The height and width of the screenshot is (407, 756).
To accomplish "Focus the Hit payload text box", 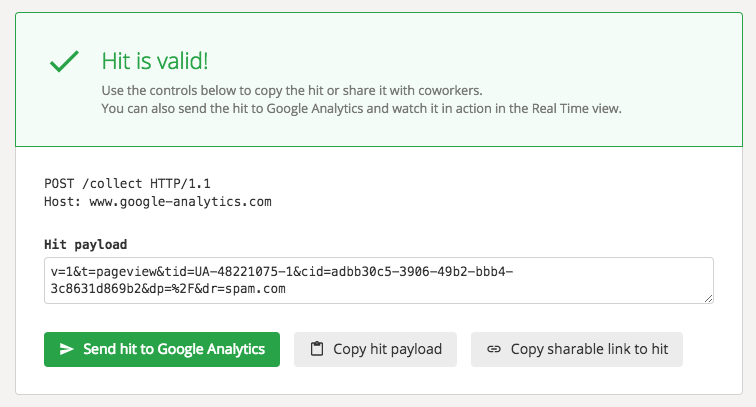I will click(379, 280).
